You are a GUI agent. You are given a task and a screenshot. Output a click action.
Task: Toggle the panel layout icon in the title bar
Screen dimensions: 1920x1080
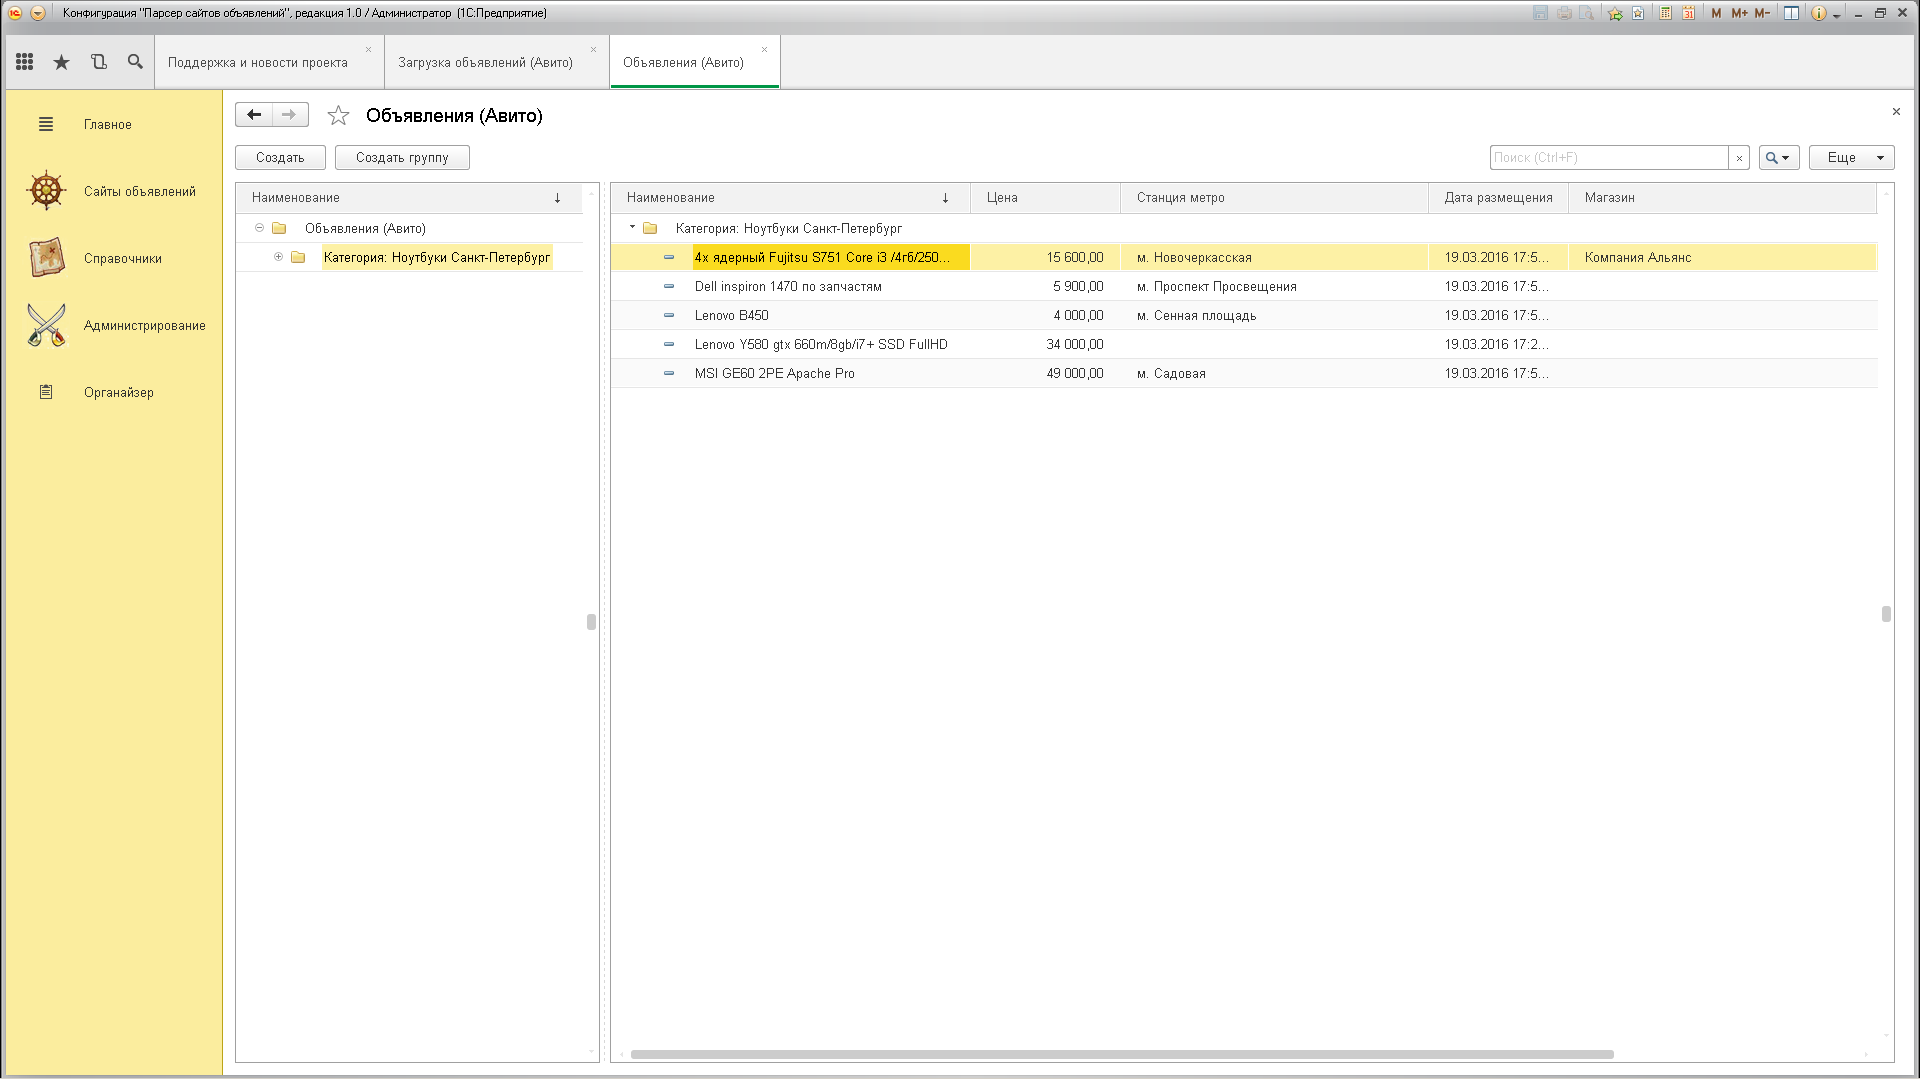click(1792, 13)
